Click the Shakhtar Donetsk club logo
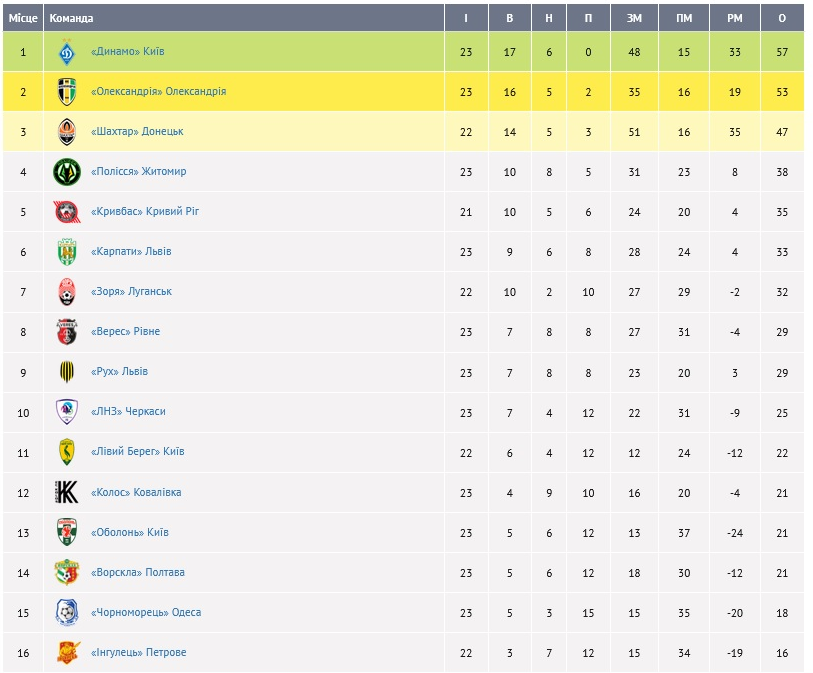 [67, 132]
